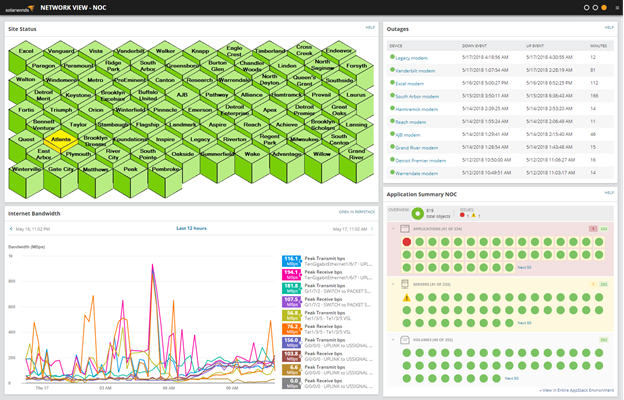Open the Vanderbilt modem outage link
This screenshot has height=400, width=624.
(415, 71)
